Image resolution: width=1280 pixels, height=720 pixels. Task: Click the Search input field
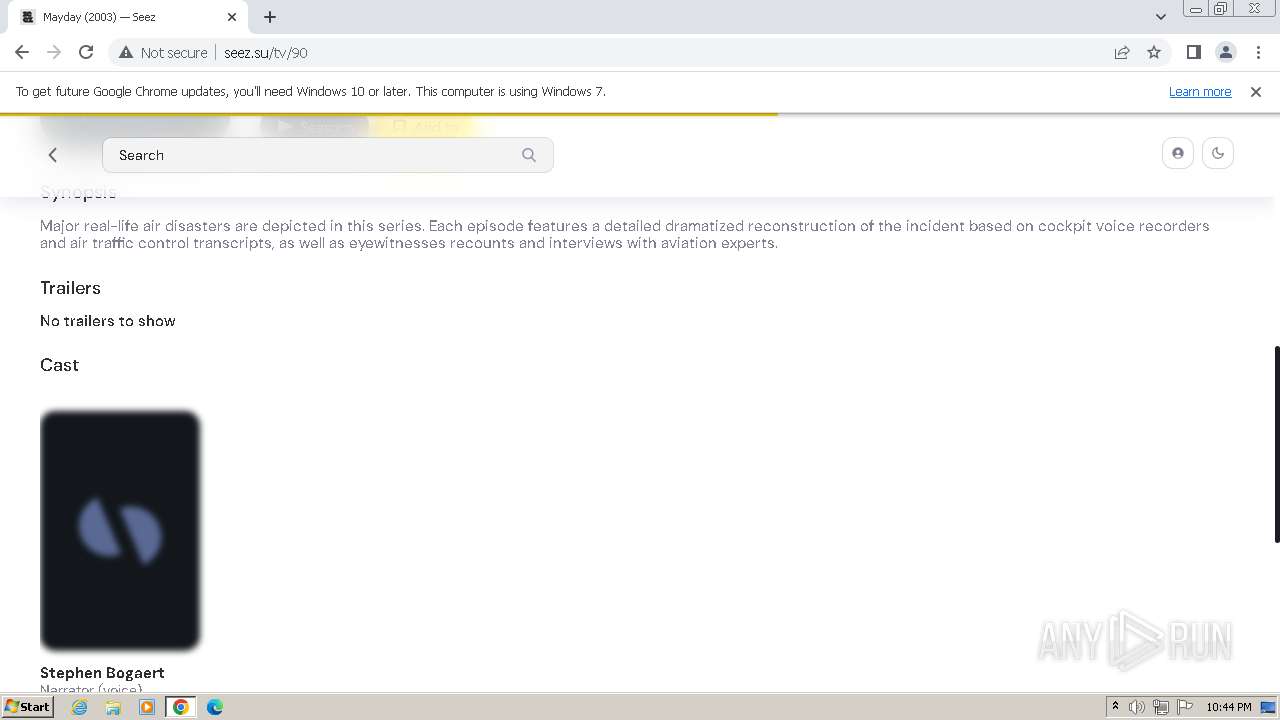(x=328, y=155)
